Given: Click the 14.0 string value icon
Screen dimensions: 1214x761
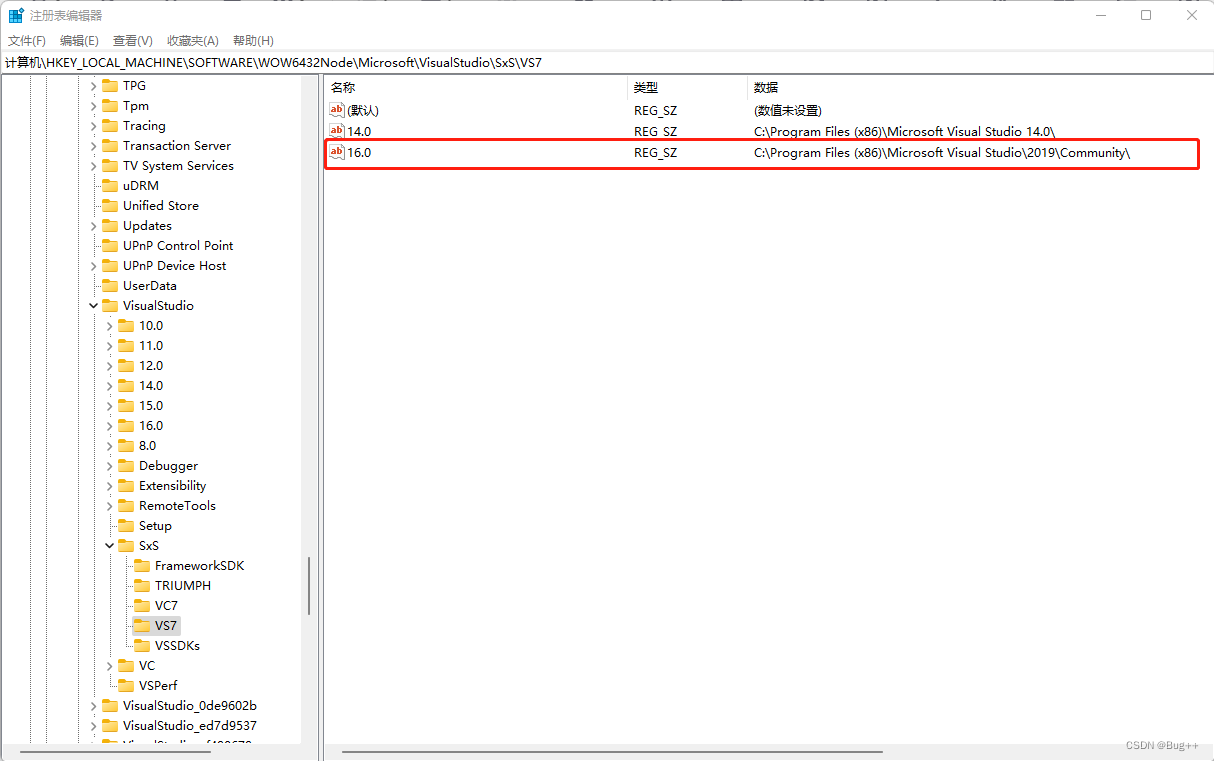Looking at the screenshot, I should point(337,131).
